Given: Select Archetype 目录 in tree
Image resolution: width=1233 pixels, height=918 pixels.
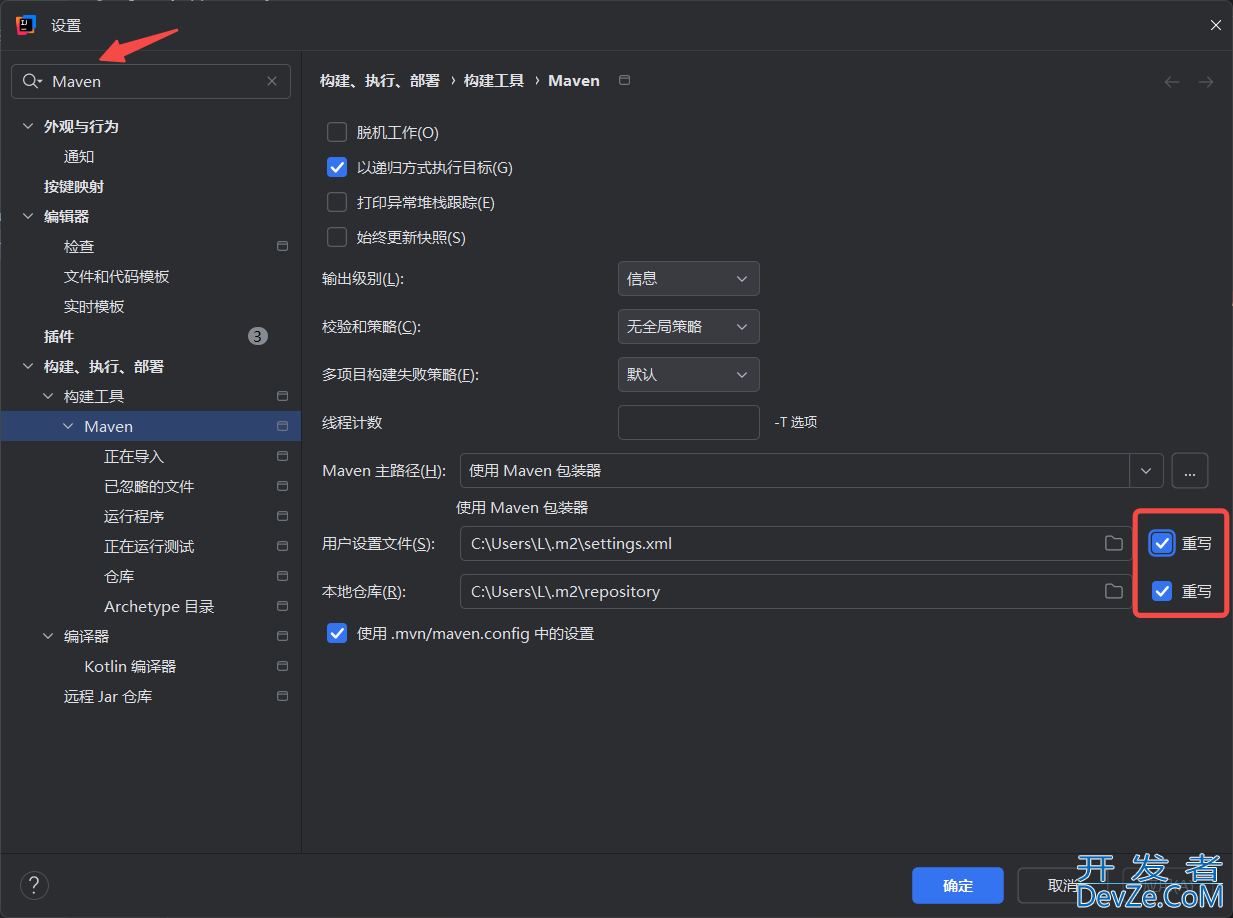Looking at the screenshot, I should coord(159,606).
